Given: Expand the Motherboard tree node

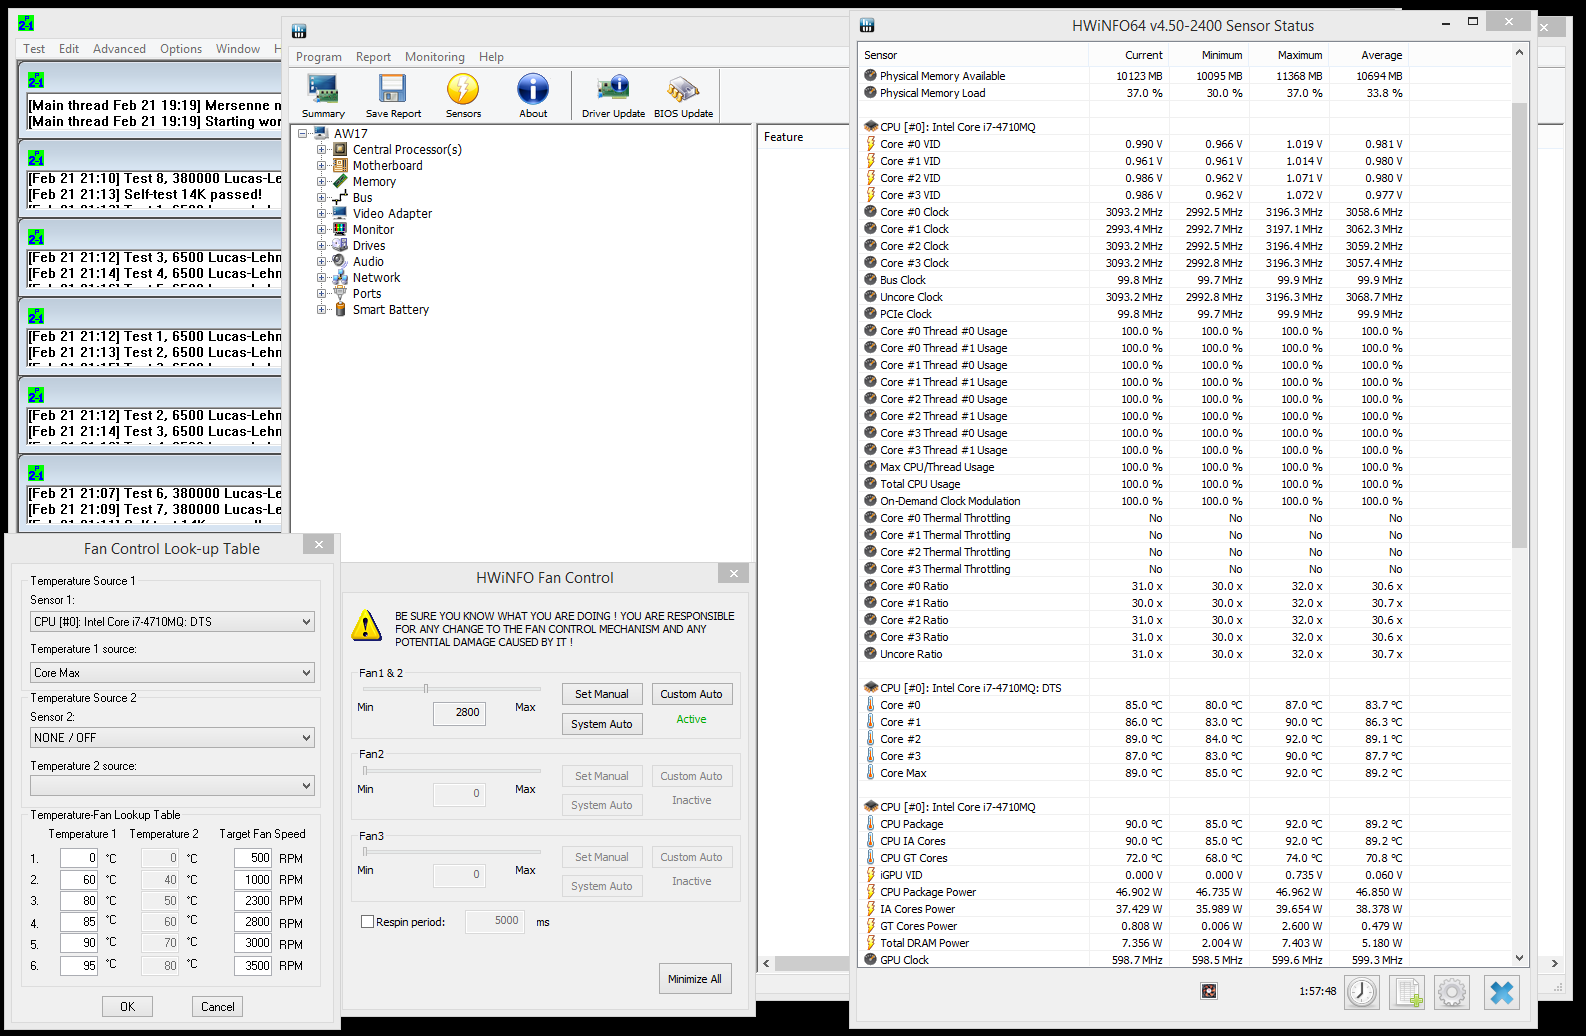Looking at the screenshot, I should (x=322, y=165).
